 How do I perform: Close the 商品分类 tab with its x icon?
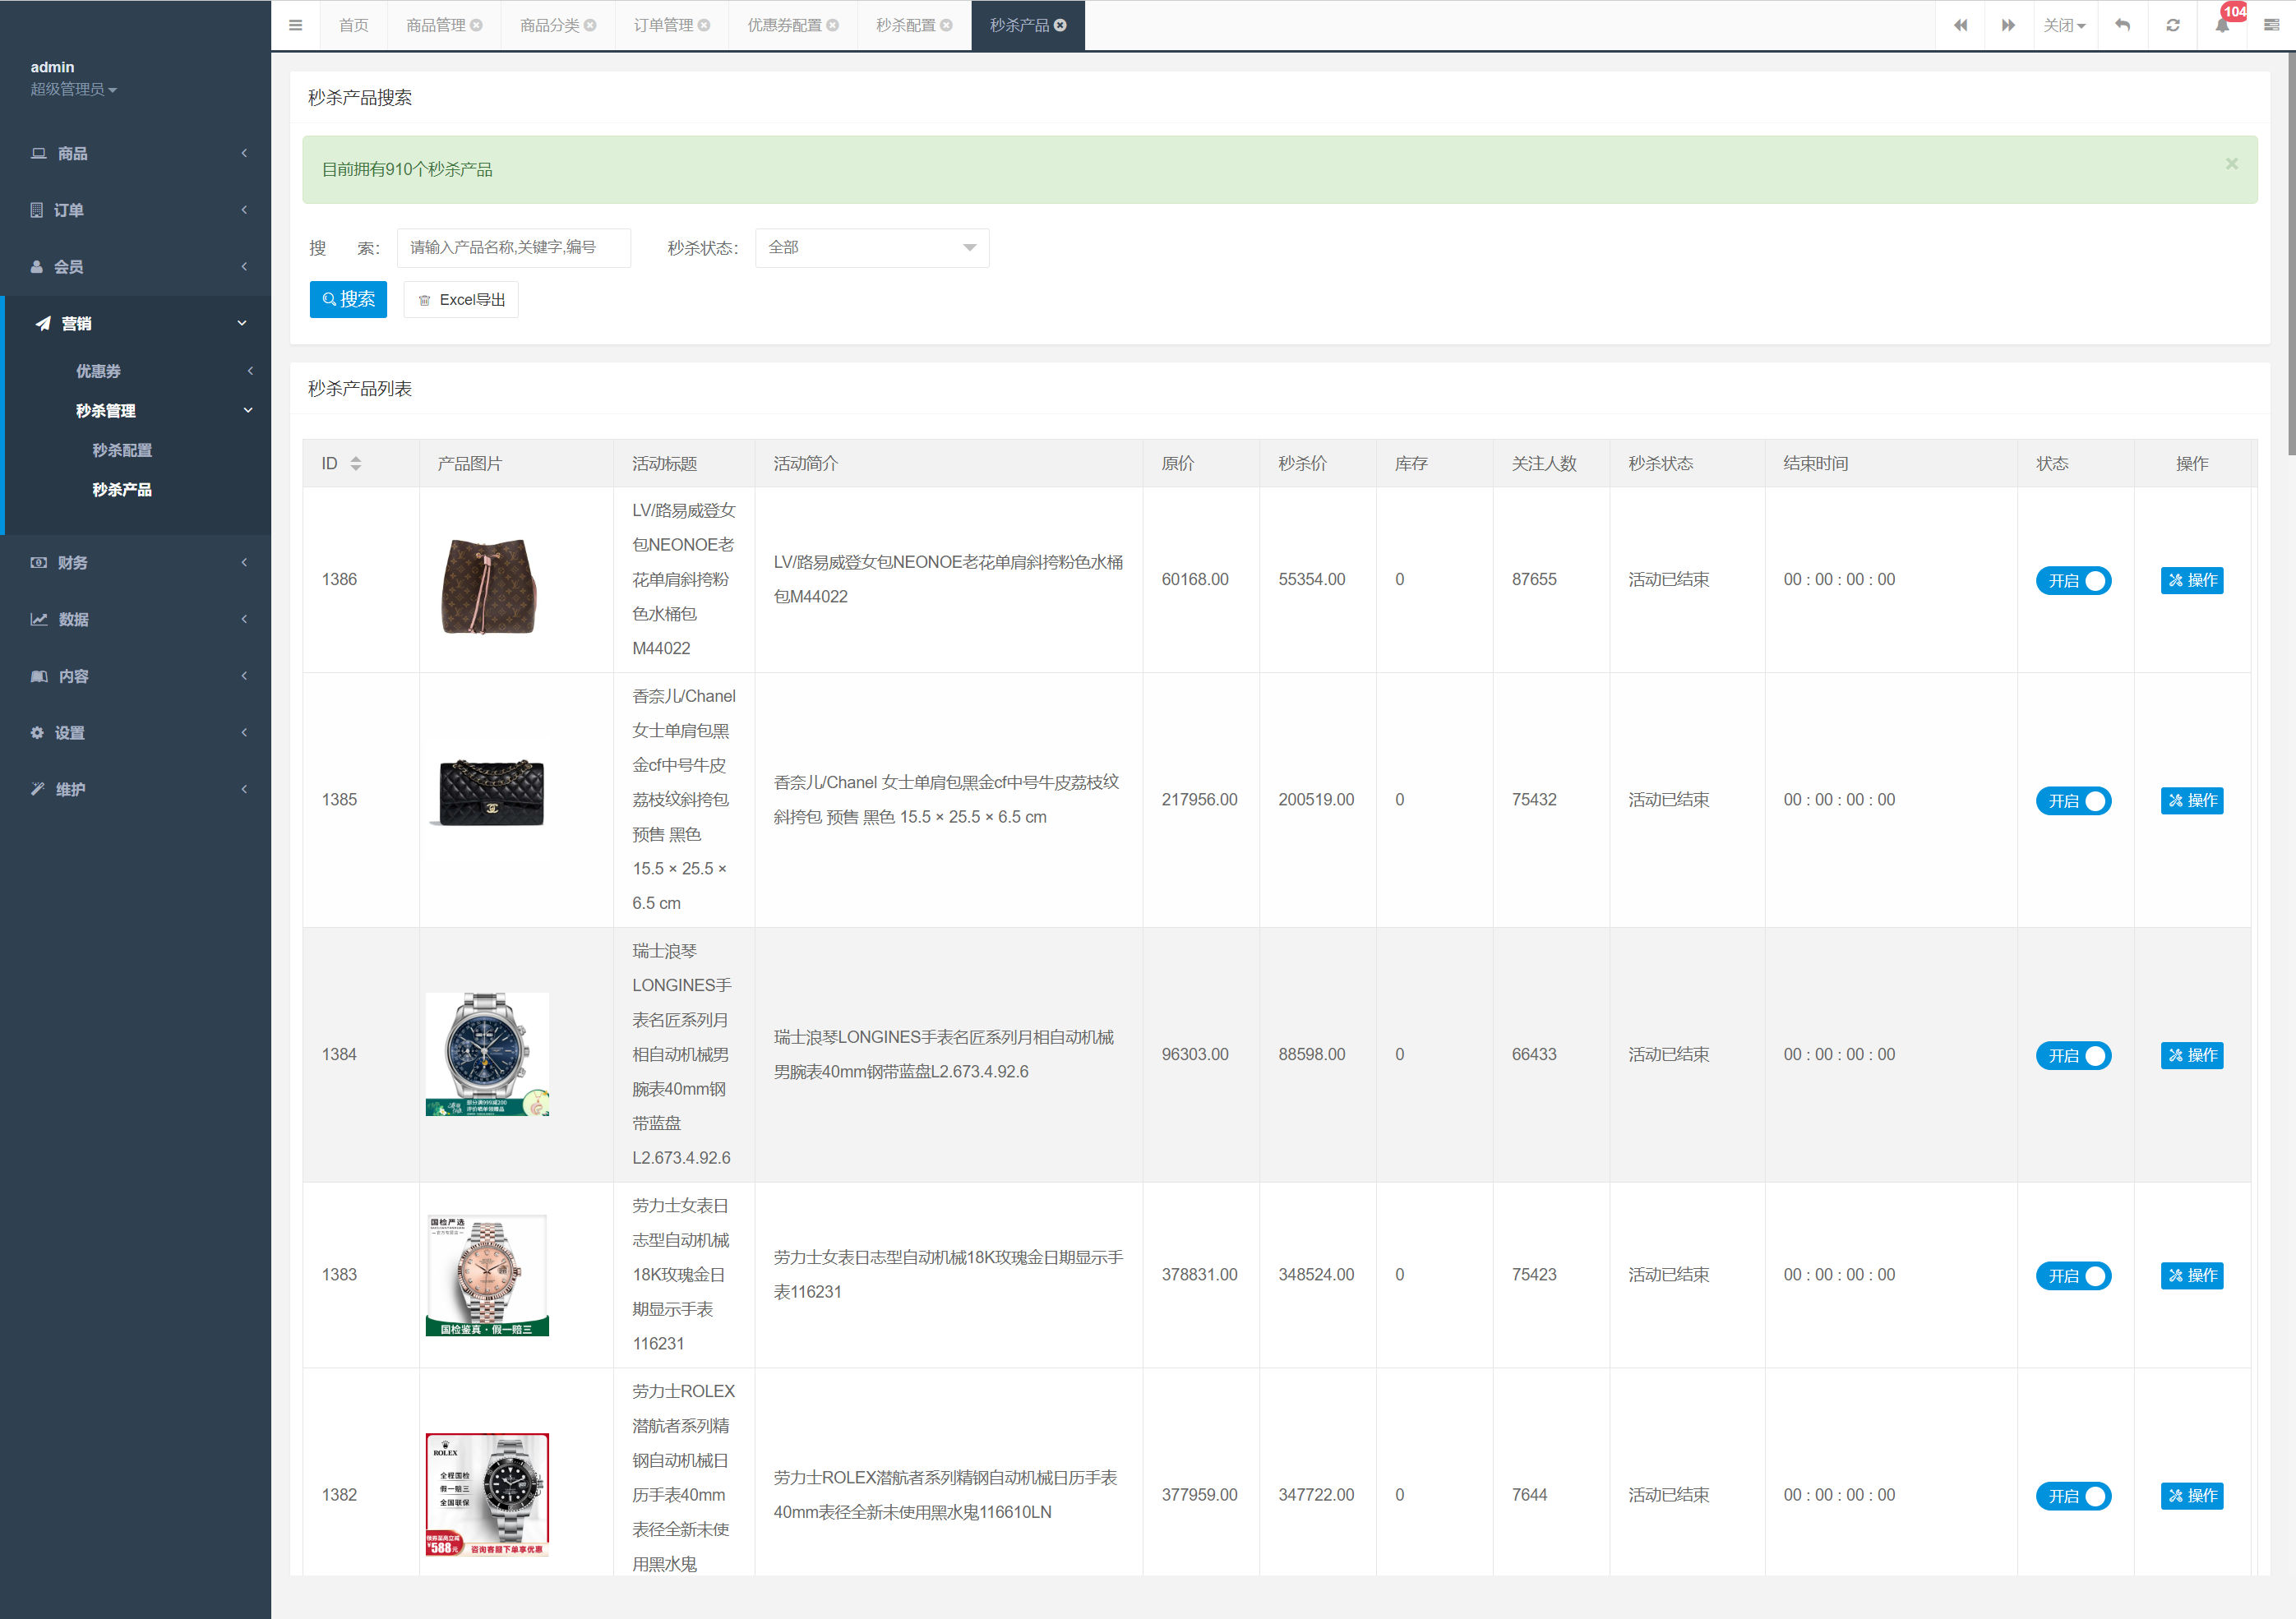click(x=590, y=25)
